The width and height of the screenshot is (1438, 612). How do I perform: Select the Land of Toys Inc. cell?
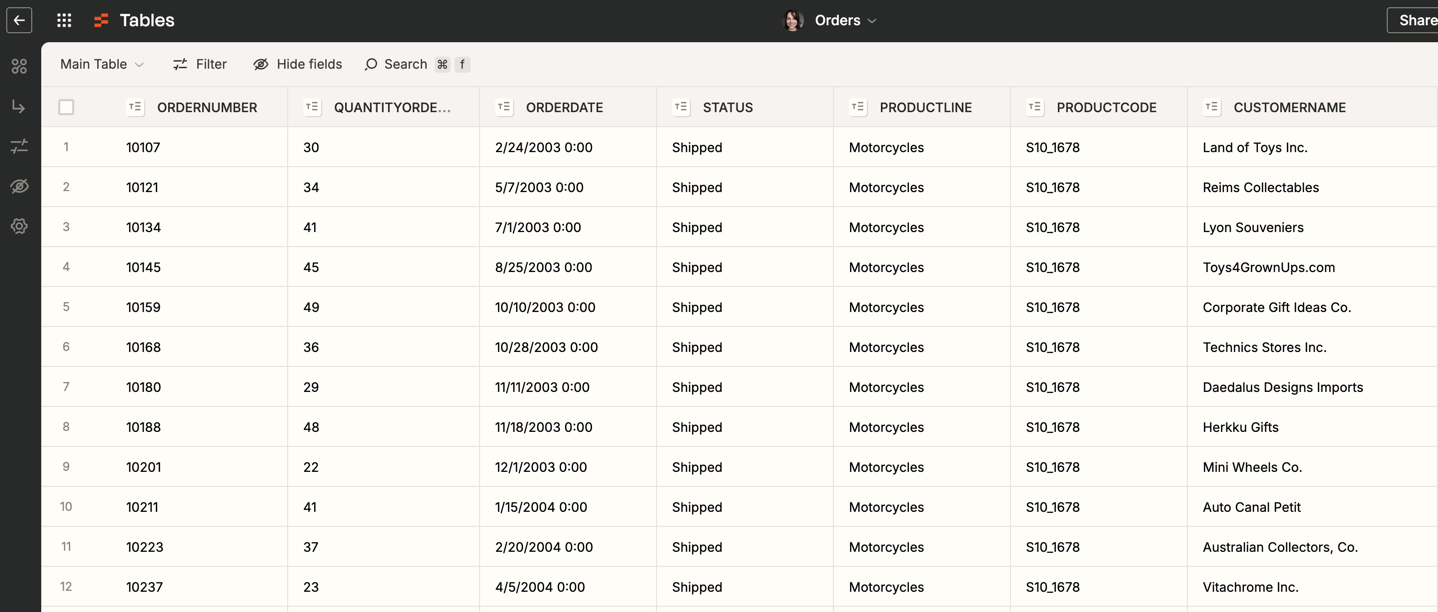1255,147
